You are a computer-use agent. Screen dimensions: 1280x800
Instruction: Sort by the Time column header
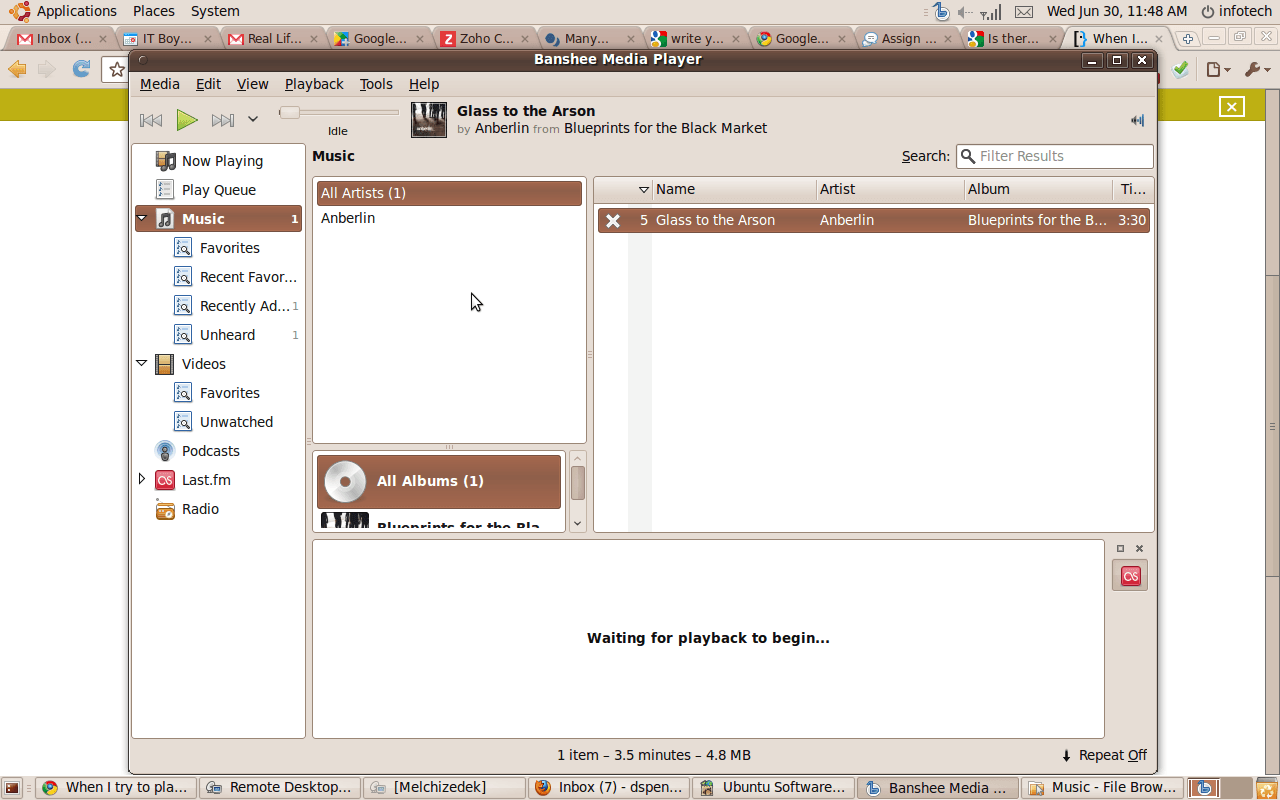(1132, 189)
